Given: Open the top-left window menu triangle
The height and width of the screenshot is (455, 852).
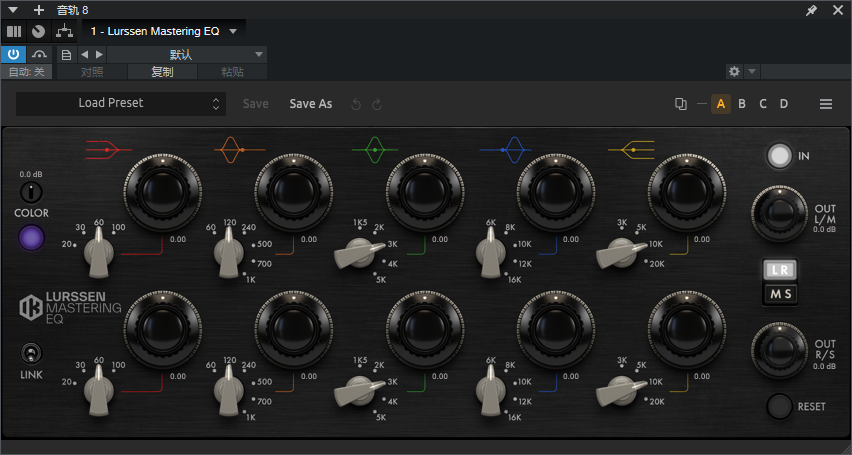Looking at the screenshot, I should coord(13,10).
